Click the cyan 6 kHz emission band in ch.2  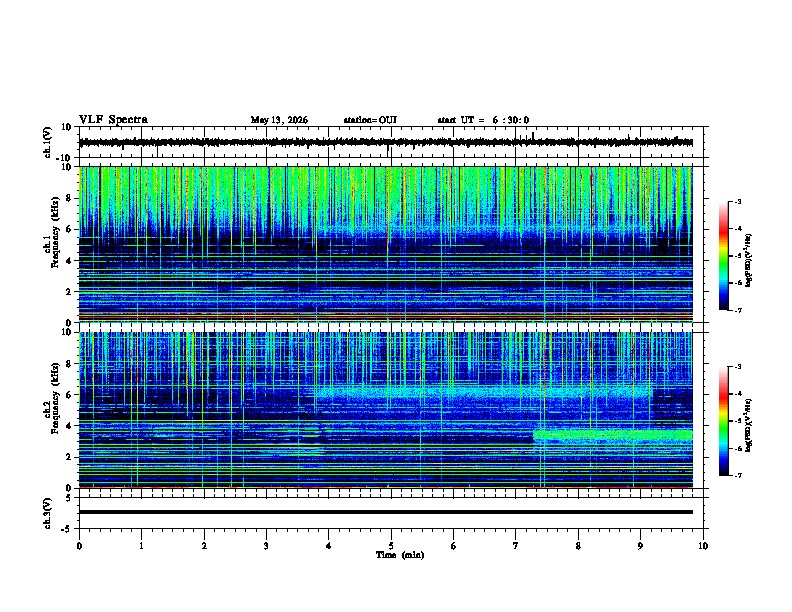coord(482,393)
